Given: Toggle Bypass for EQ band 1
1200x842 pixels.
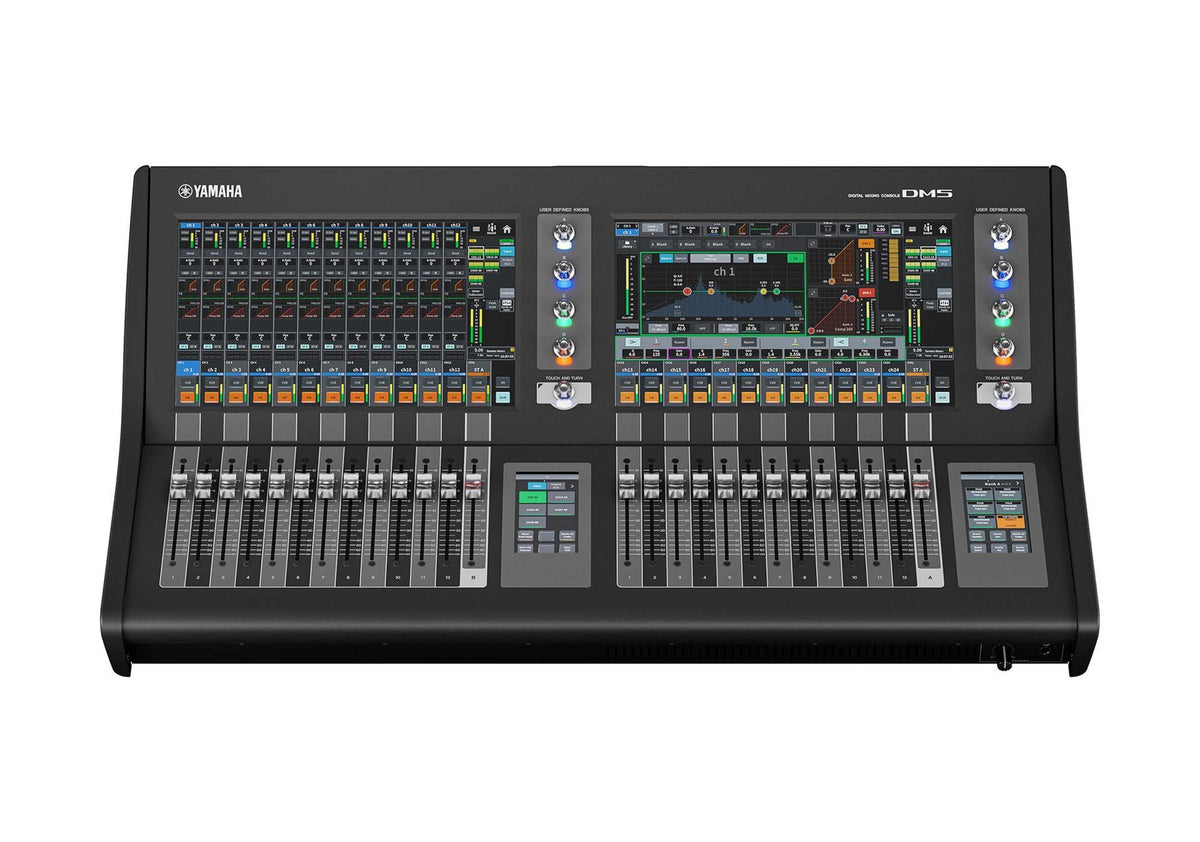Looking at the screenshot, I should pyautogui.click(x=679, y=342).
